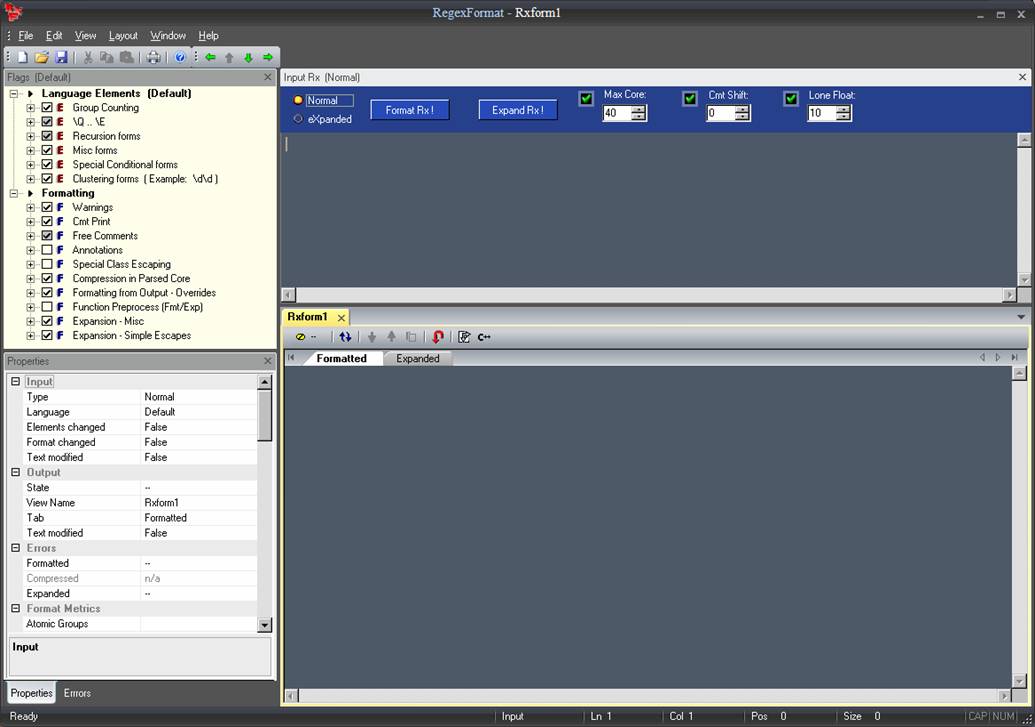Click the yellow state icon in Rxform1 toolbar
The width and height of the screenshot is (1035, 727).
click(300, 337)
